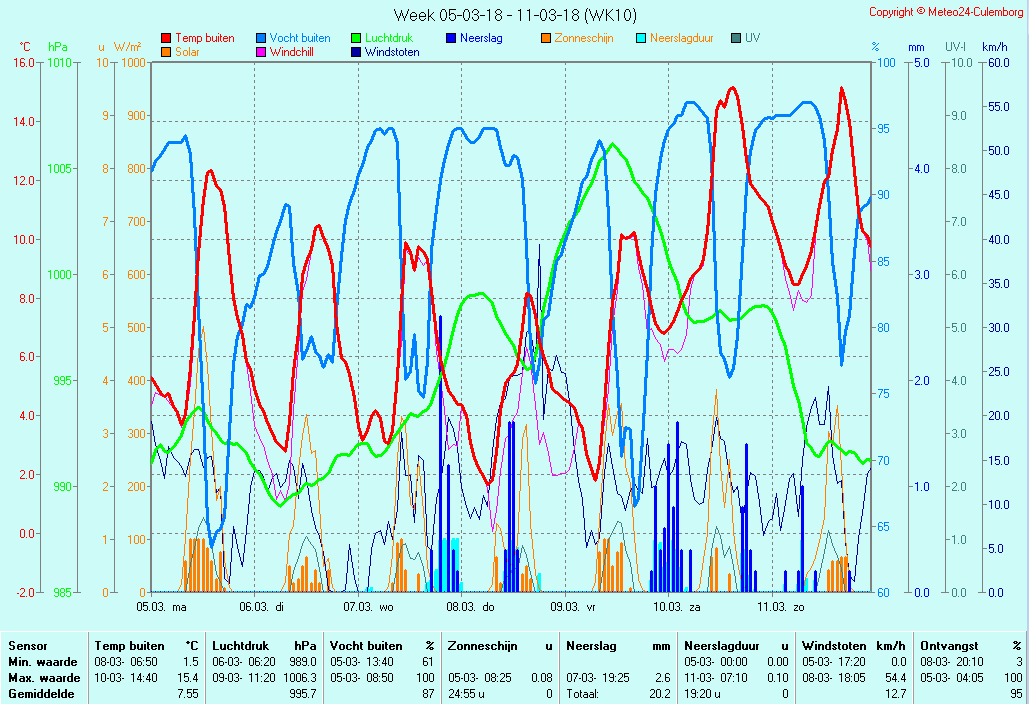
Task: Click the magenta Windchill legend swatch
Action: pos(261,52)
